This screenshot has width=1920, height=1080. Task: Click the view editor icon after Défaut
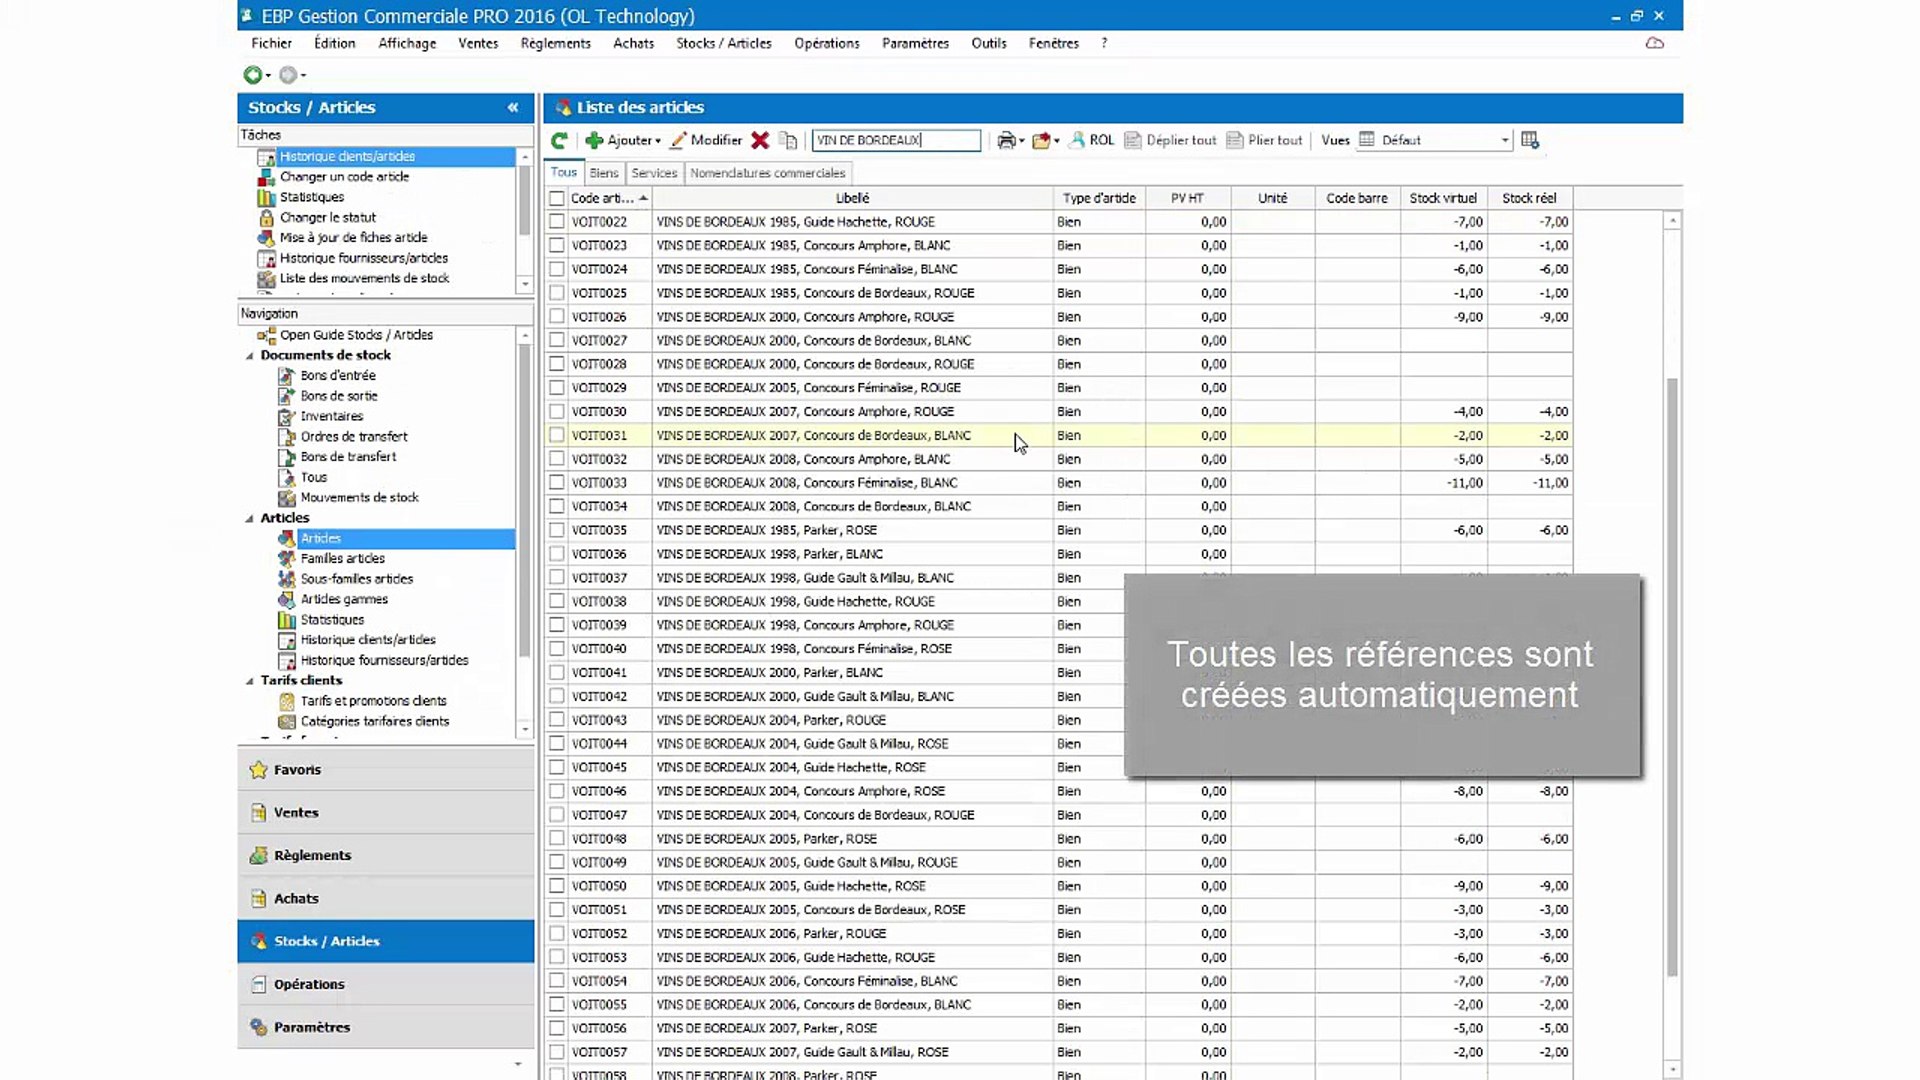(x=1530, y=140)
